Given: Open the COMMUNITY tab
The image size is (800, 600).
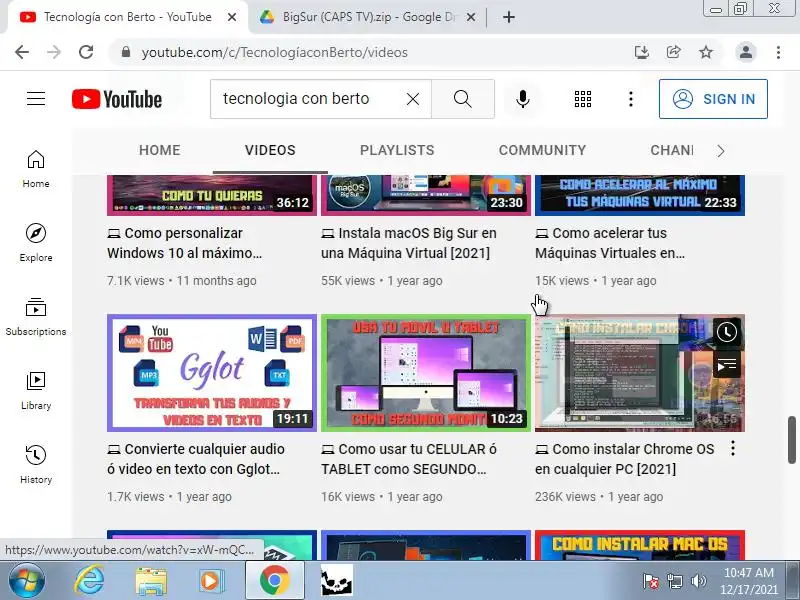Looking at the screenshot, I should click(x=542, y=150).
